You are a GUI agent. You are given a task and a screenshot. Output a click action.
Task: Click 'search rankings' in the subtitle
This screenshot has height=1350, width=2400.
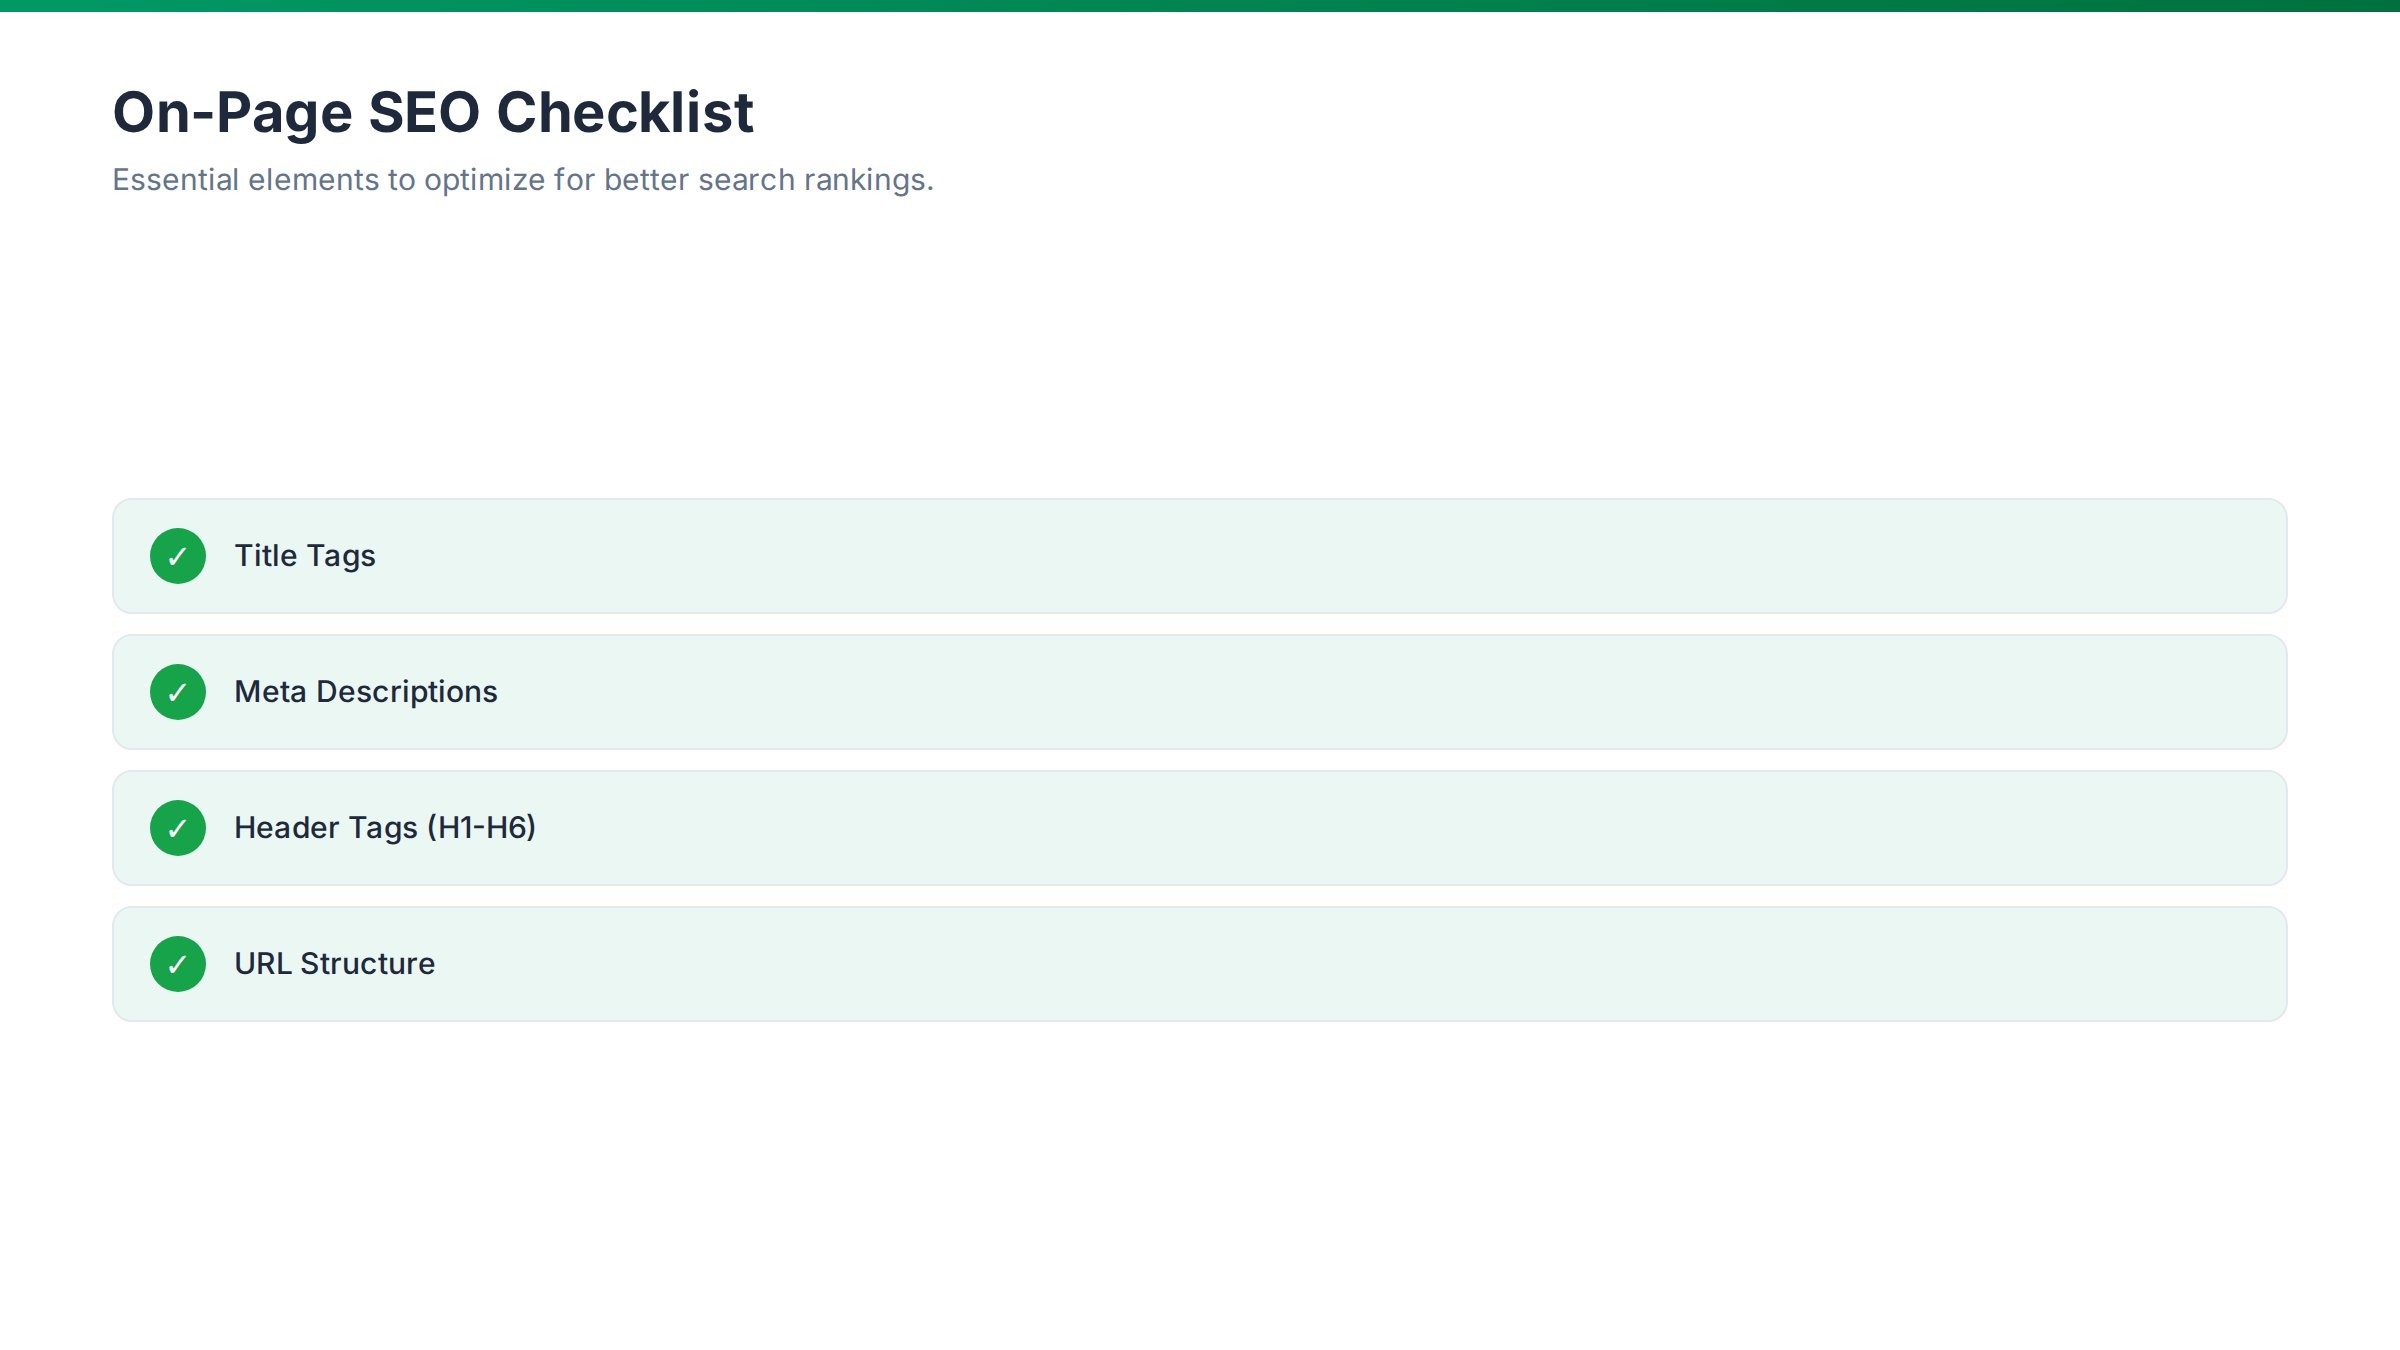815,180
